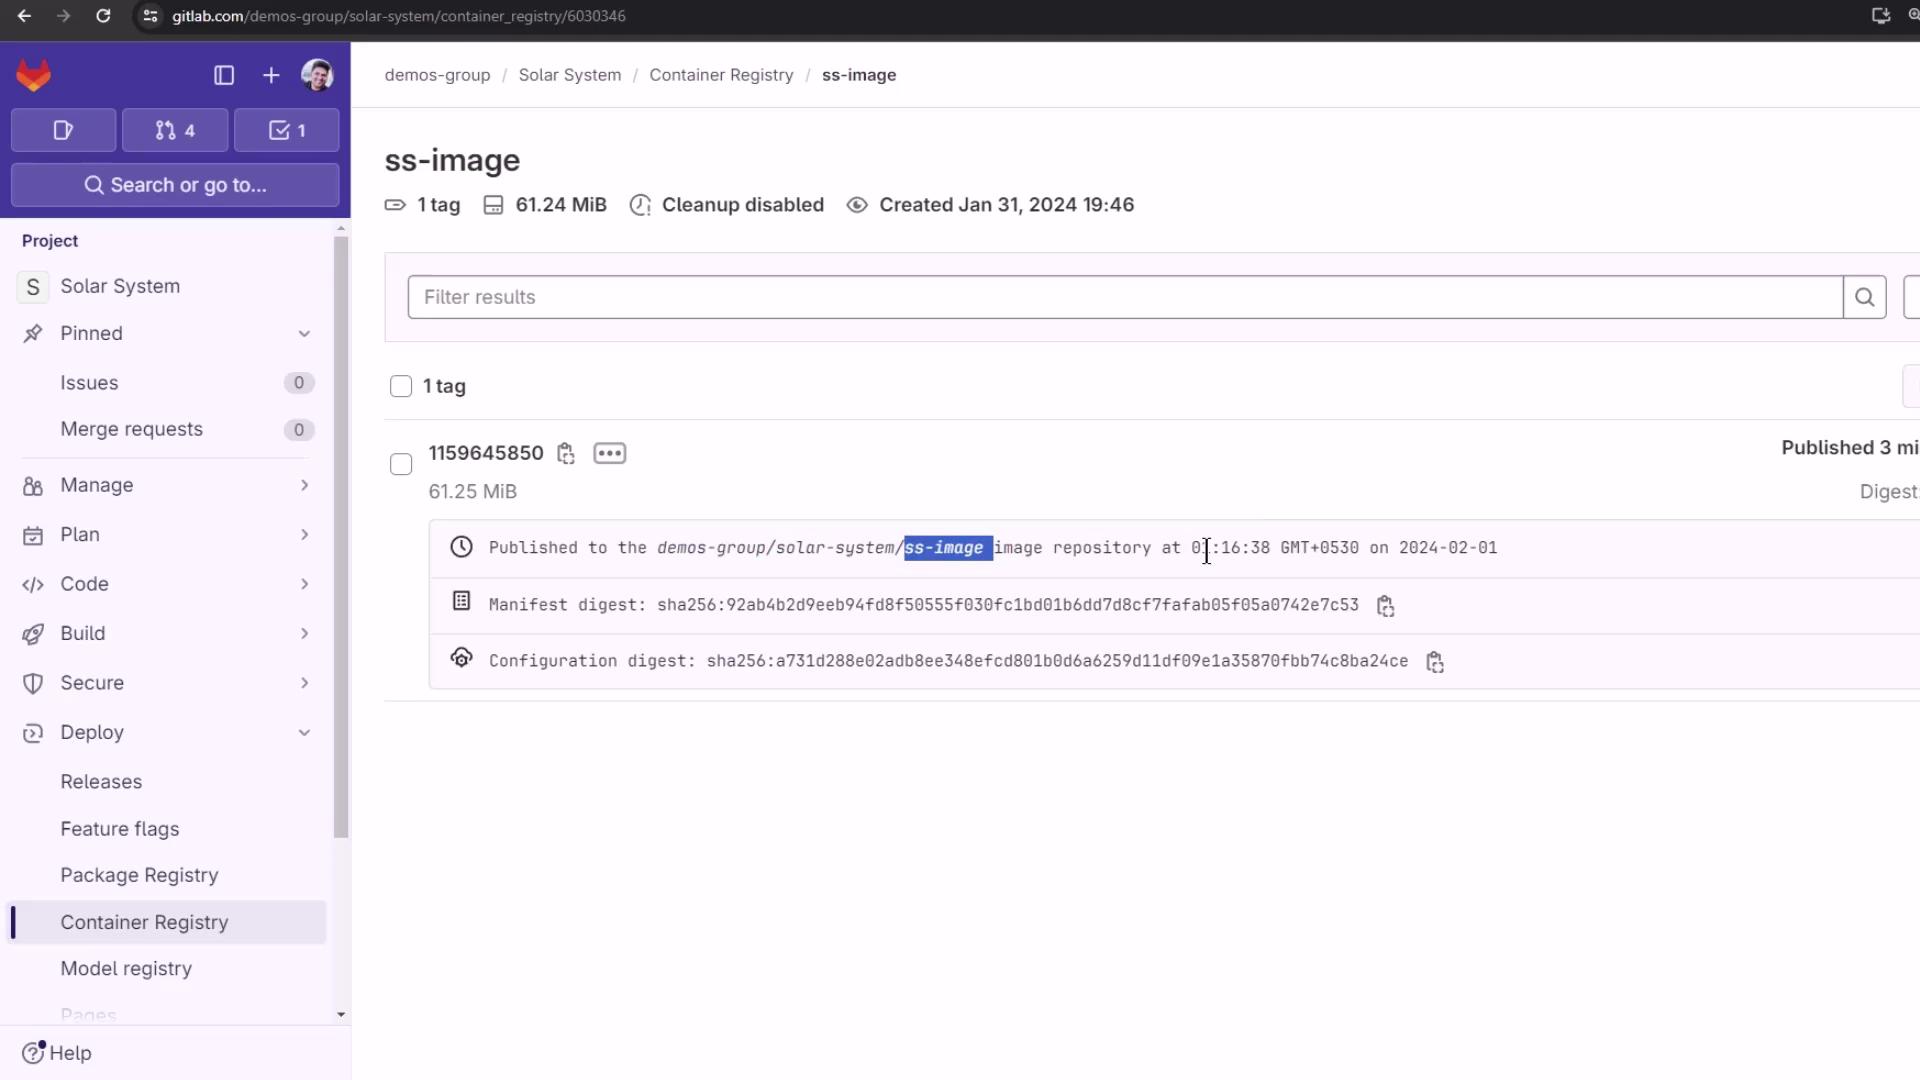The width and height of the screenshot is (1920, 1080).
Task: Toggle the sidebar collapse icon
Action: (x=224, y=75)
